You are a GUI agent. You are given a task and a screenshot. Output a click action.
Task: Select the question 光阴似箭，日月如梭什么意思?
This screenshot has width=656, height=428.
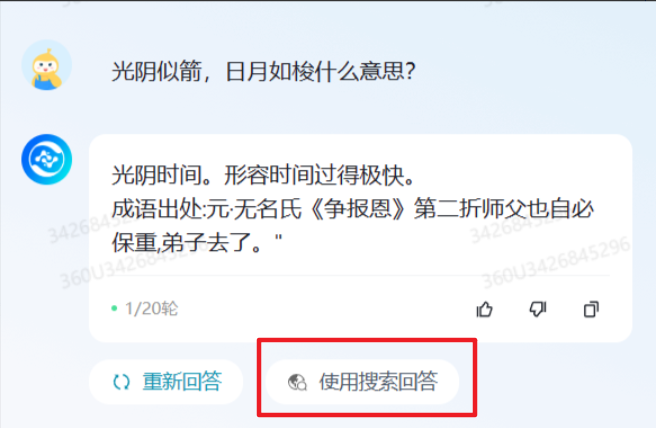(264, 71)
